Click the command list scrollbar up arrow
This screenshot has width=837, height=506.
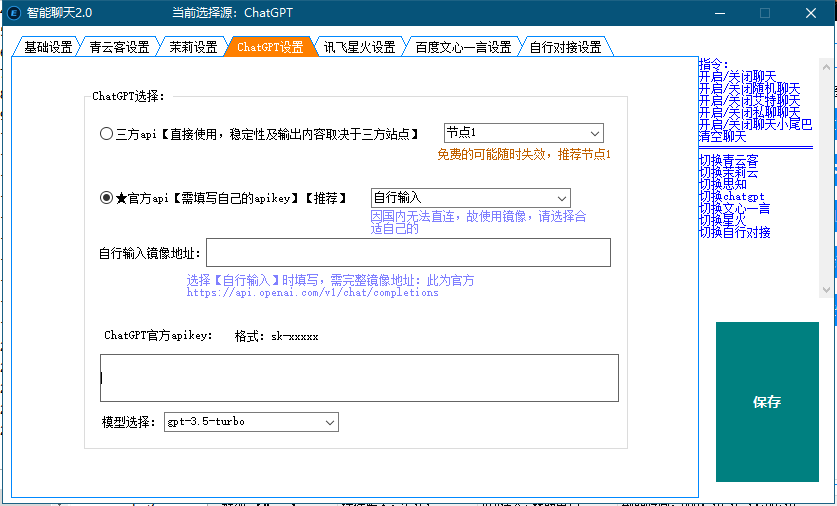tap(826, 67)
